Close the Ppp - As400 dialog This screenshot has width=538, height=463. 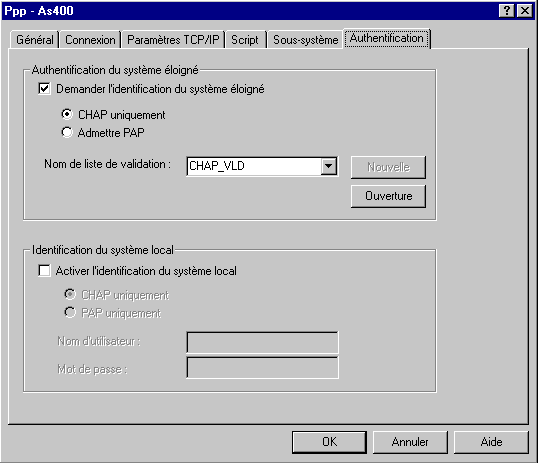525,11
